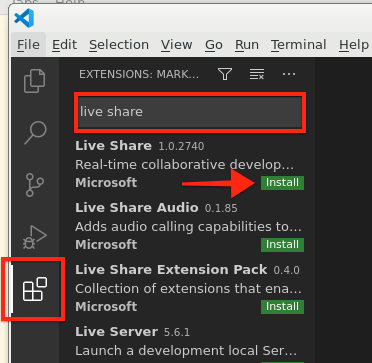Click 'Collection of extensions that ena…' description

(188, 289)
